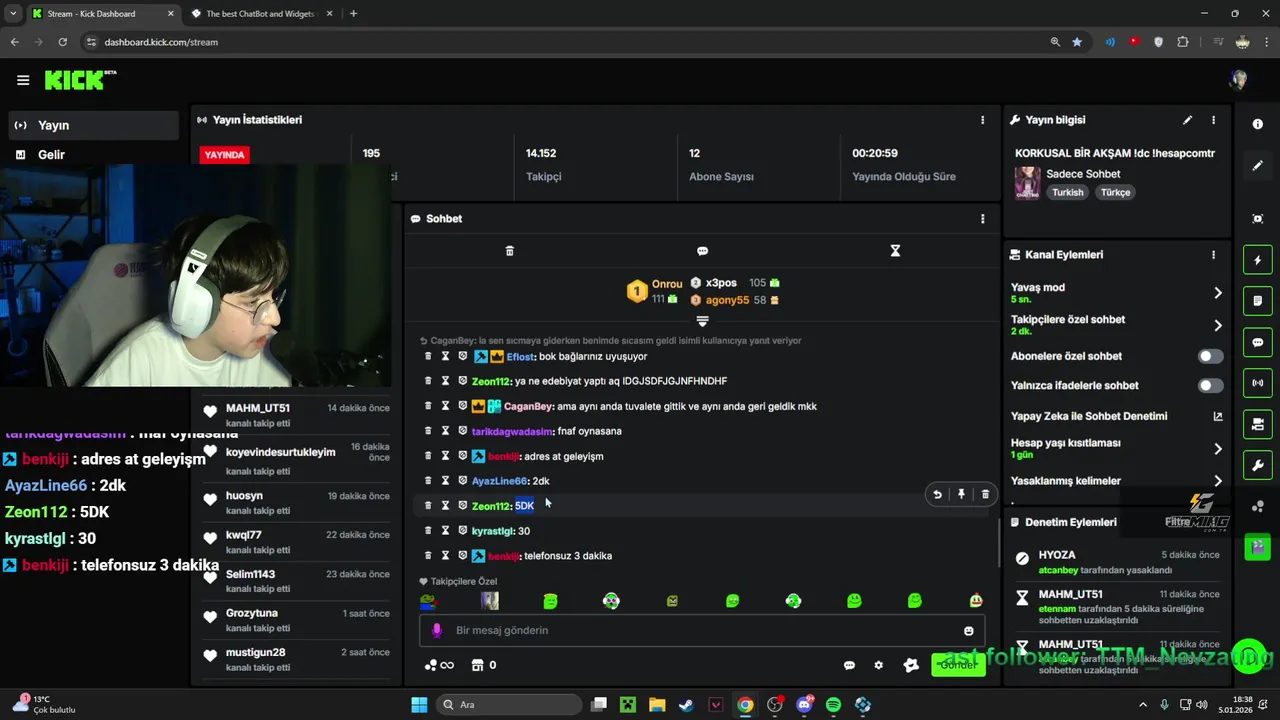This screenshot has width=1280, height=720.
Task: Click the hourglass icon in Sohbet toolbar
Action: tap(895, 251)
